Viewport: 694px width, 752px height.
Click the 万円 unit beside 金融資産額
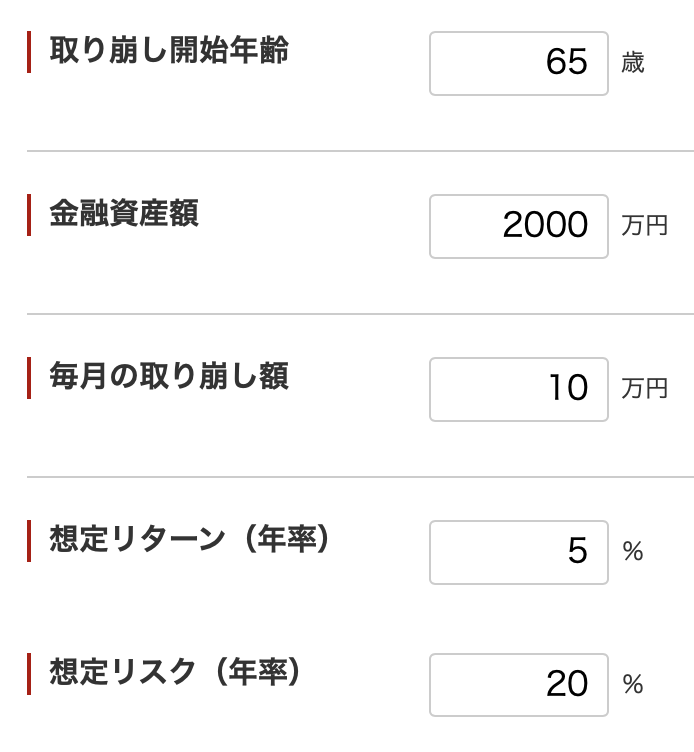pyautogui.click(x=644, y=226)
